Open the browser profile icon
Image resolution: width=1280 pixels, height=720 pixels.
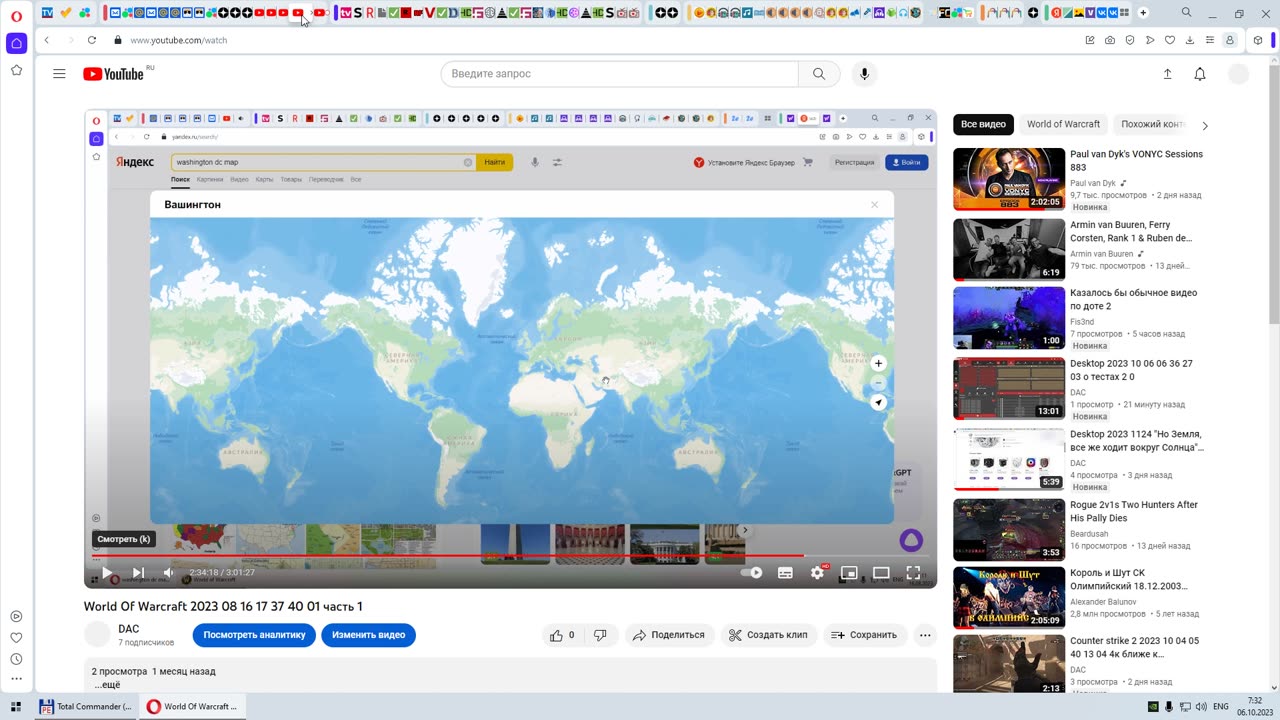click(1230, 40)
